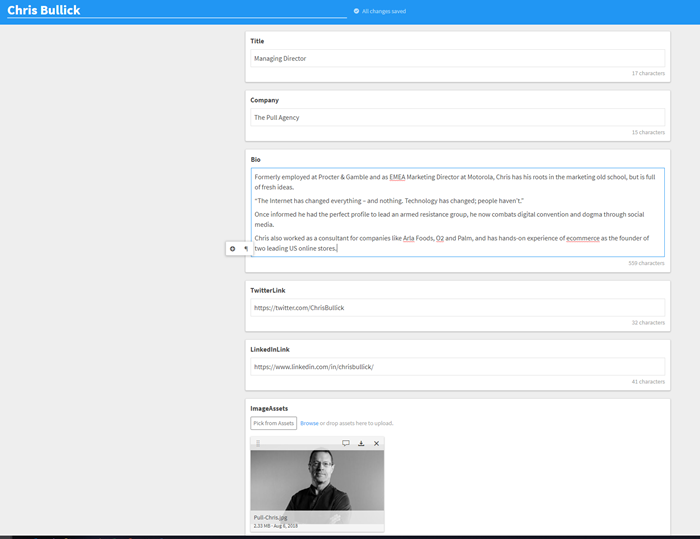Click into the Company field
700x539 pixels.
457,118
